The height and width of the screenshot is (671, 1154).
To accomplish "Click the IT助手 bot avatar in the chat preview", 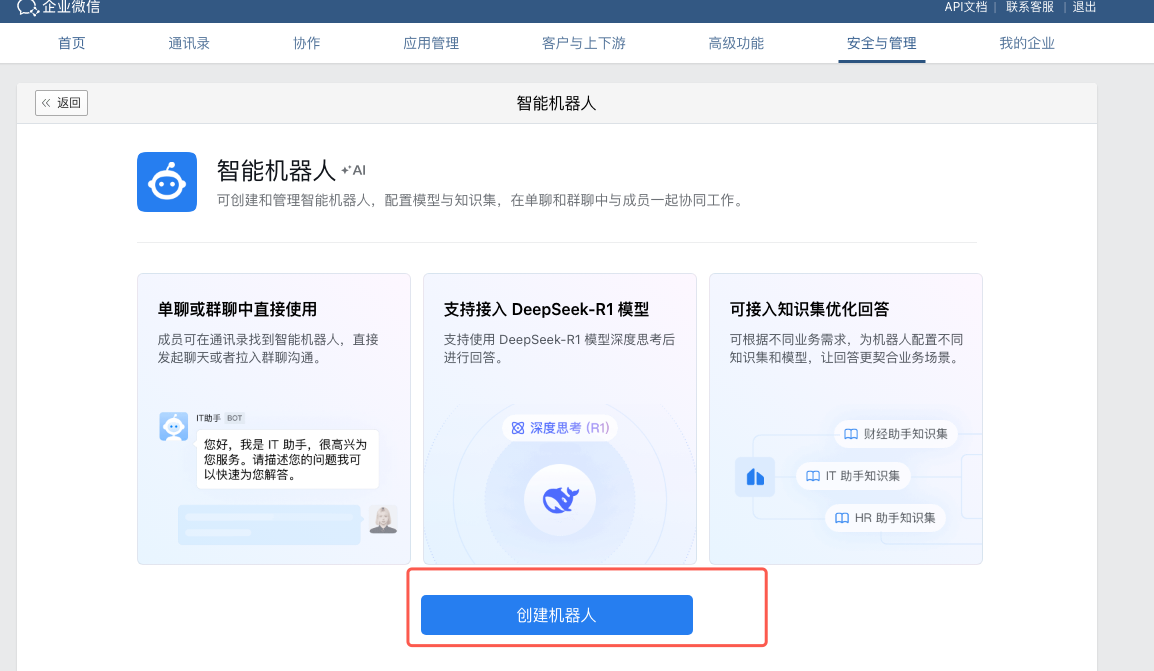I will click(174, 426).
